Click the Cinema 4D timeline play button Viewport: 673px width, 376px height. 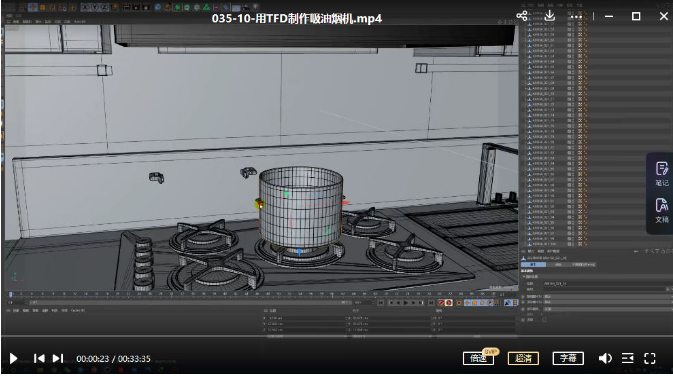coord(406,303)
